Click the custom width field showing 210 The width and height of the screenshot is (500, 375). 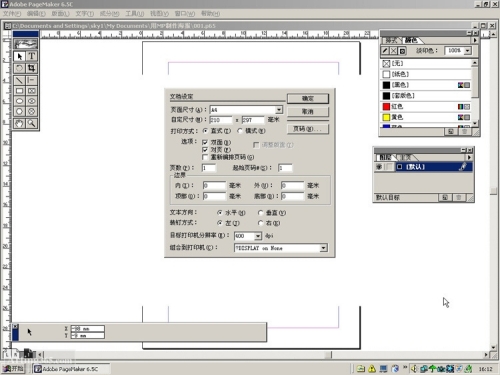(x=221, y=120)
